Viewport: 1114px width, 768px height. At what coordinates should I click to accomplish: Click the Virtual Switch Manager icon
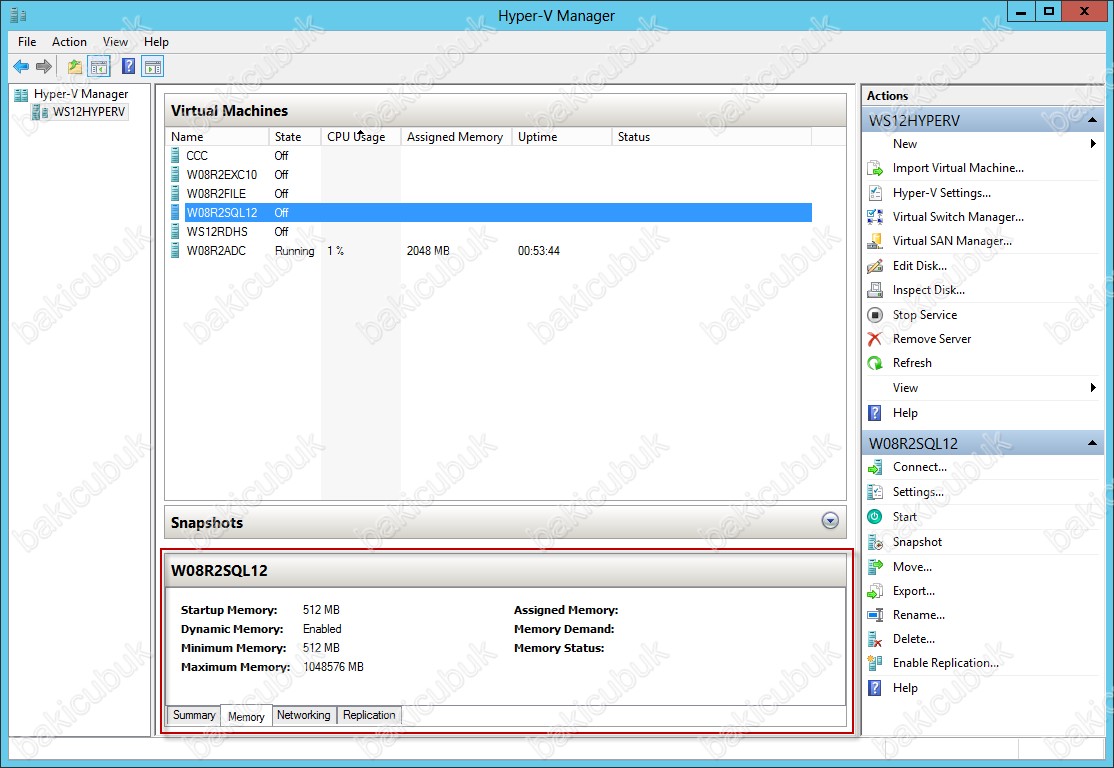(x=875, y=217)
